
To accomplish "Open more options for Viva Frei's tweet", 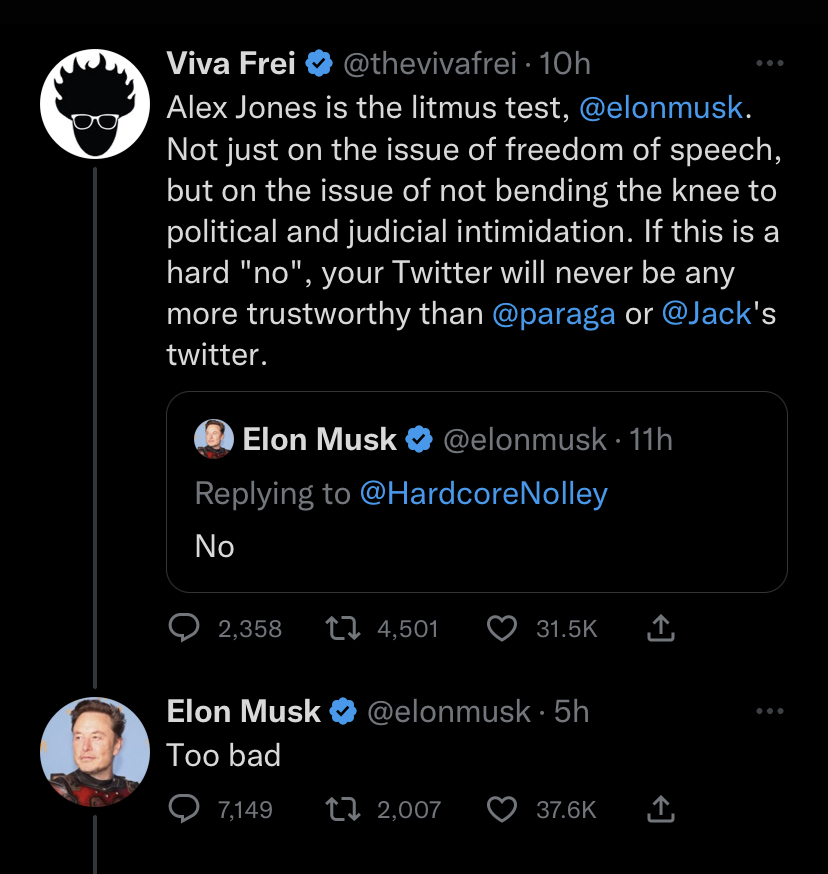I will click(x=770, y=64).
